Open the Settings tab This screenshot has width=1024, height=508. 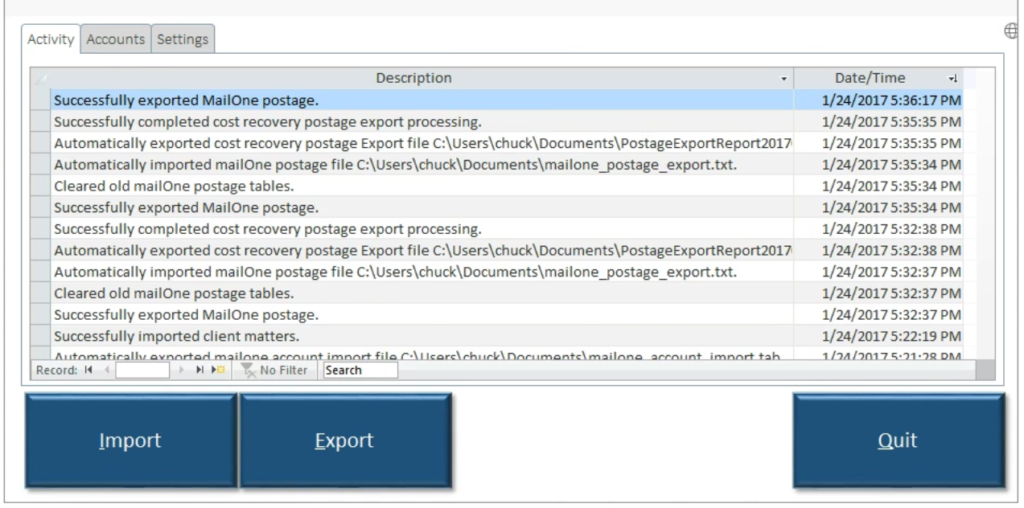[x=183, y=39]
